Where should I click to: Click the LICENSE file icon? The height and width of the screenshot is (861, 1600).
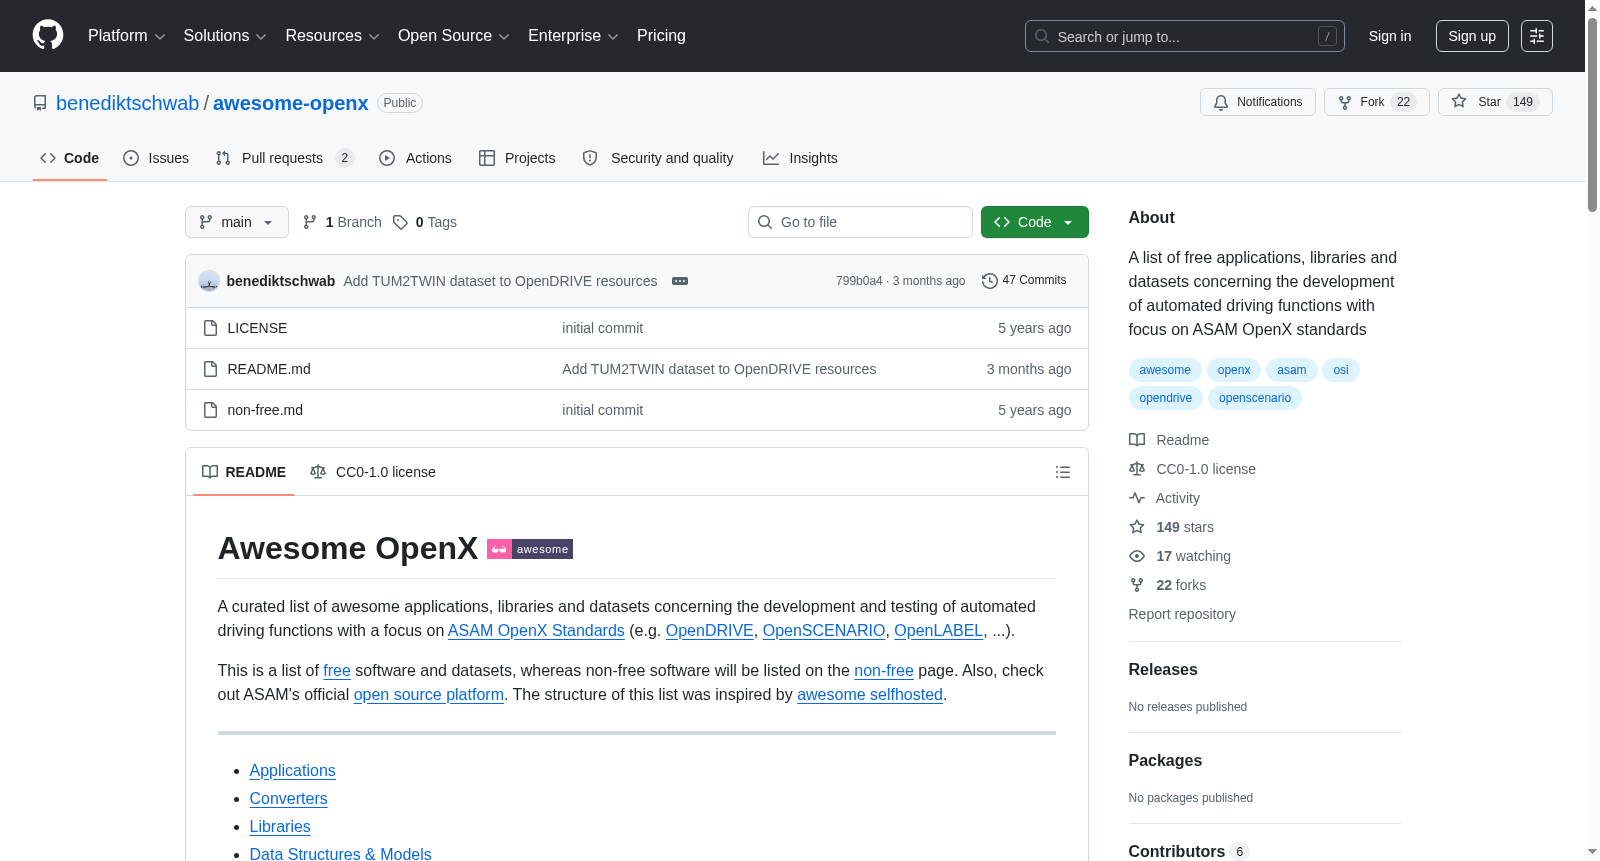(x=210, y=328)
